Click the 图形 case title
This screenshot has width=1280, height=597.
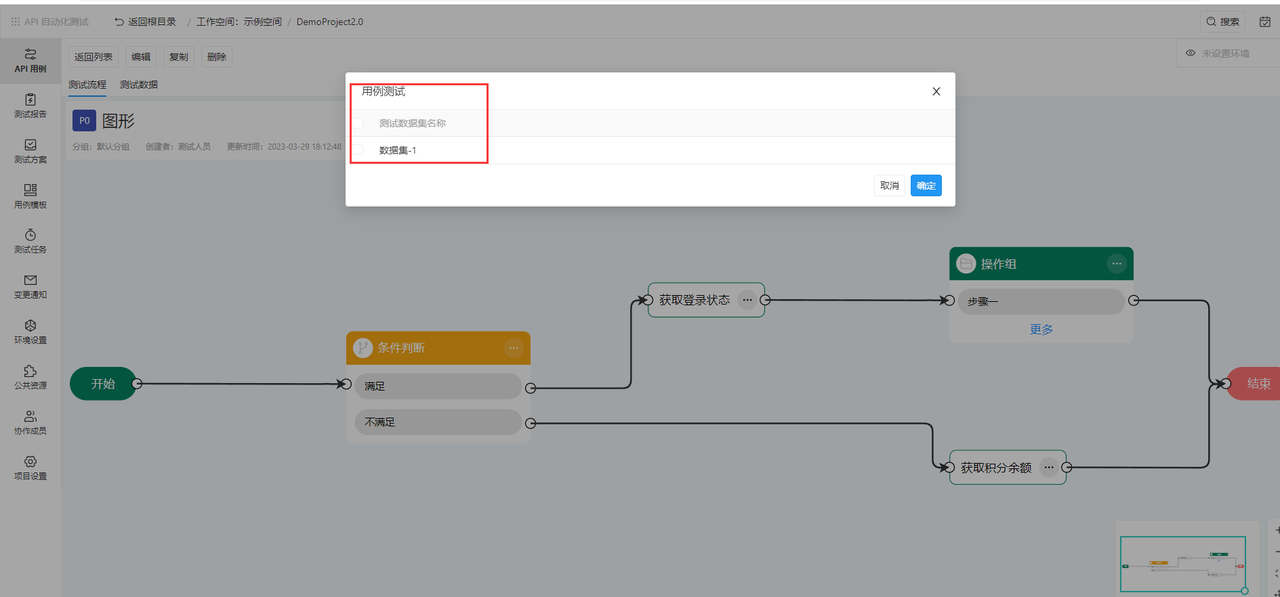118,121
